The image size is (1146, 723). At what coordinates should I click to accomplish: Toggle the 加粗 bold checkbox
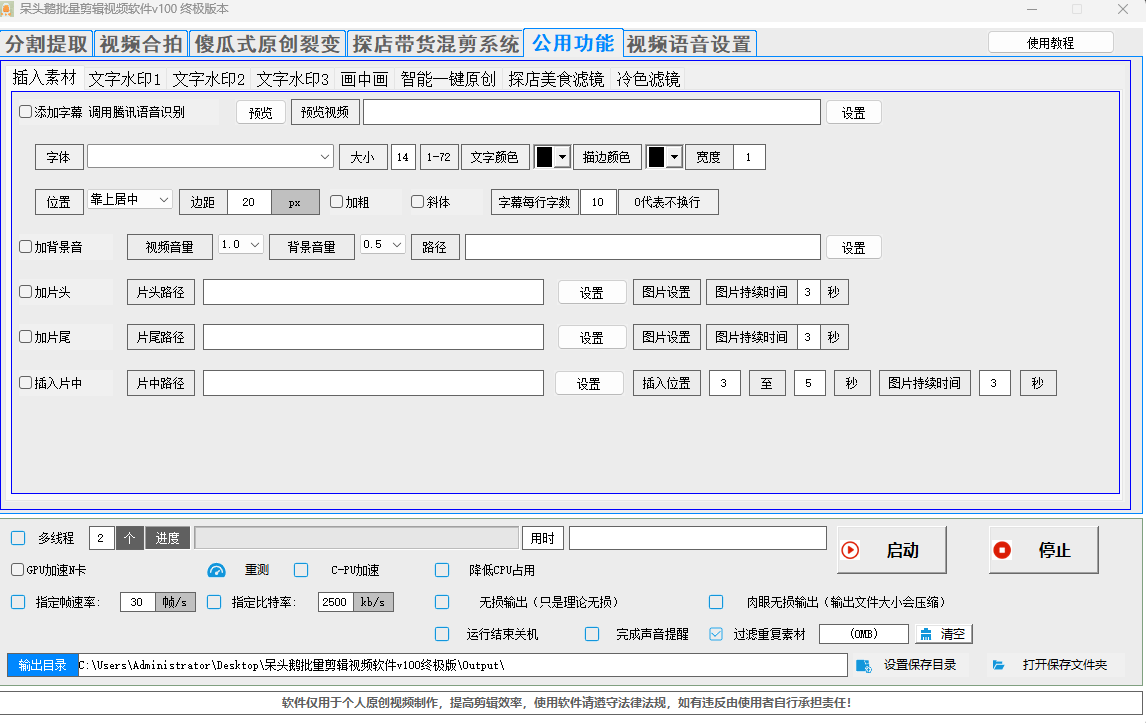pyautogui.click(x=337, y=202)
